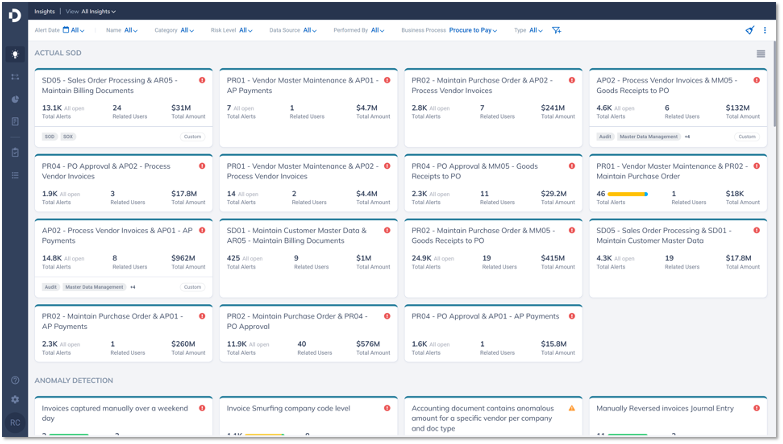Click $962M total amount on AP02 & AP01 card

coord(183,258)
